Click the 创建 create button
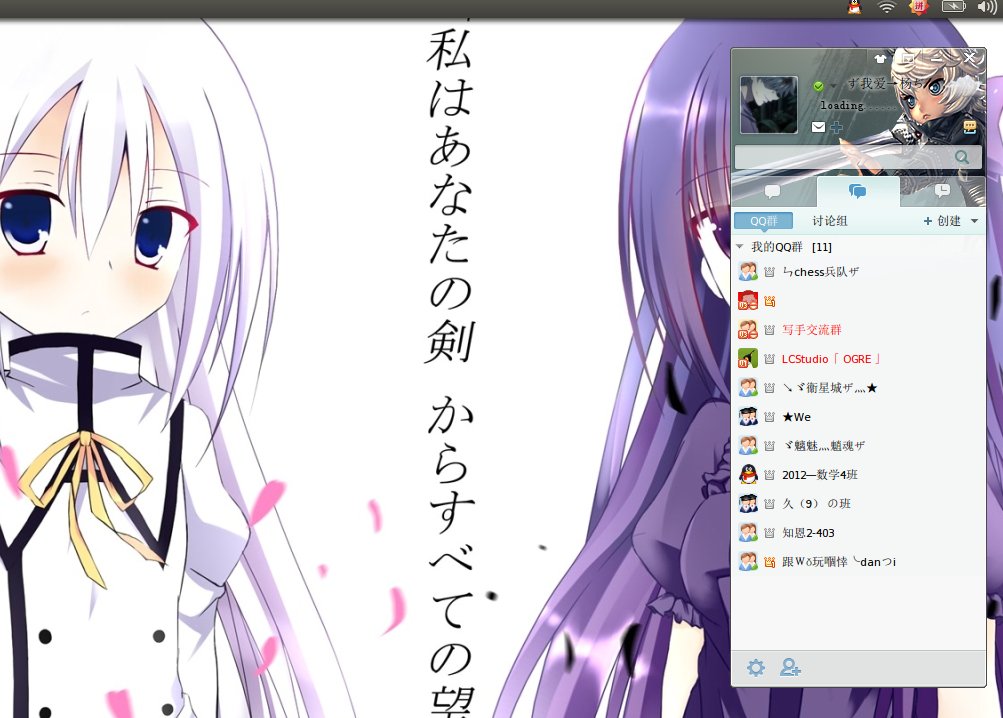The width and height of the screenshot is (1003, 718). click(x=942, y=221)
